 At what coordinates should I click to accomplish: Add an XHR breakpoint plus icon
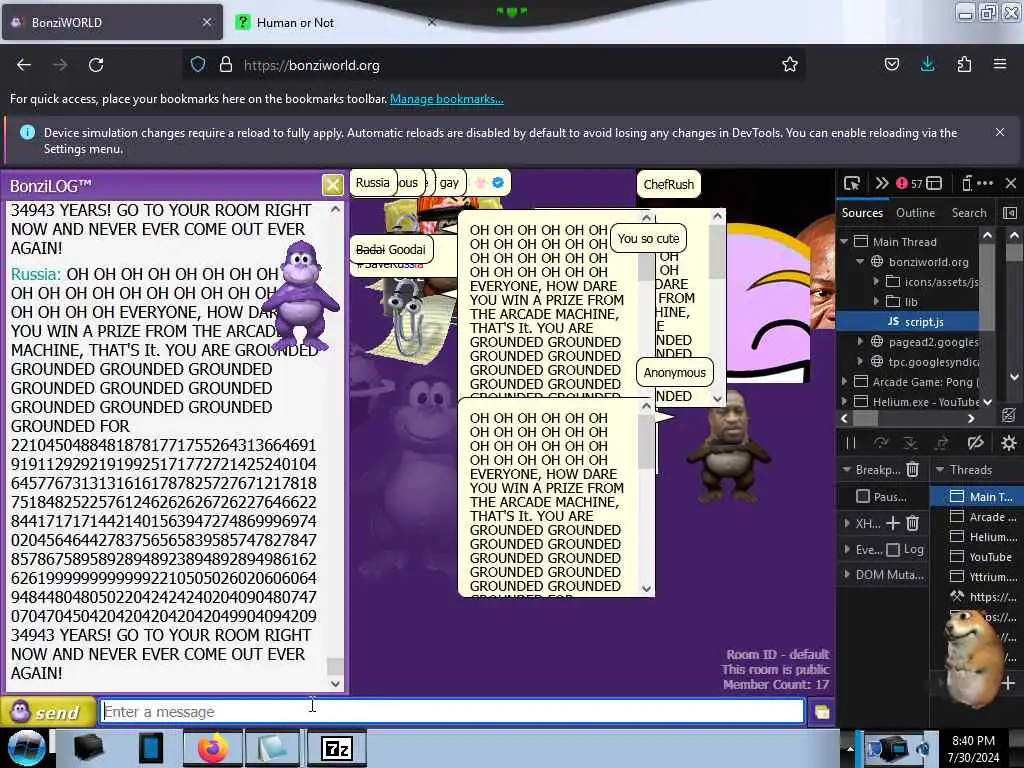pos(893,523)
